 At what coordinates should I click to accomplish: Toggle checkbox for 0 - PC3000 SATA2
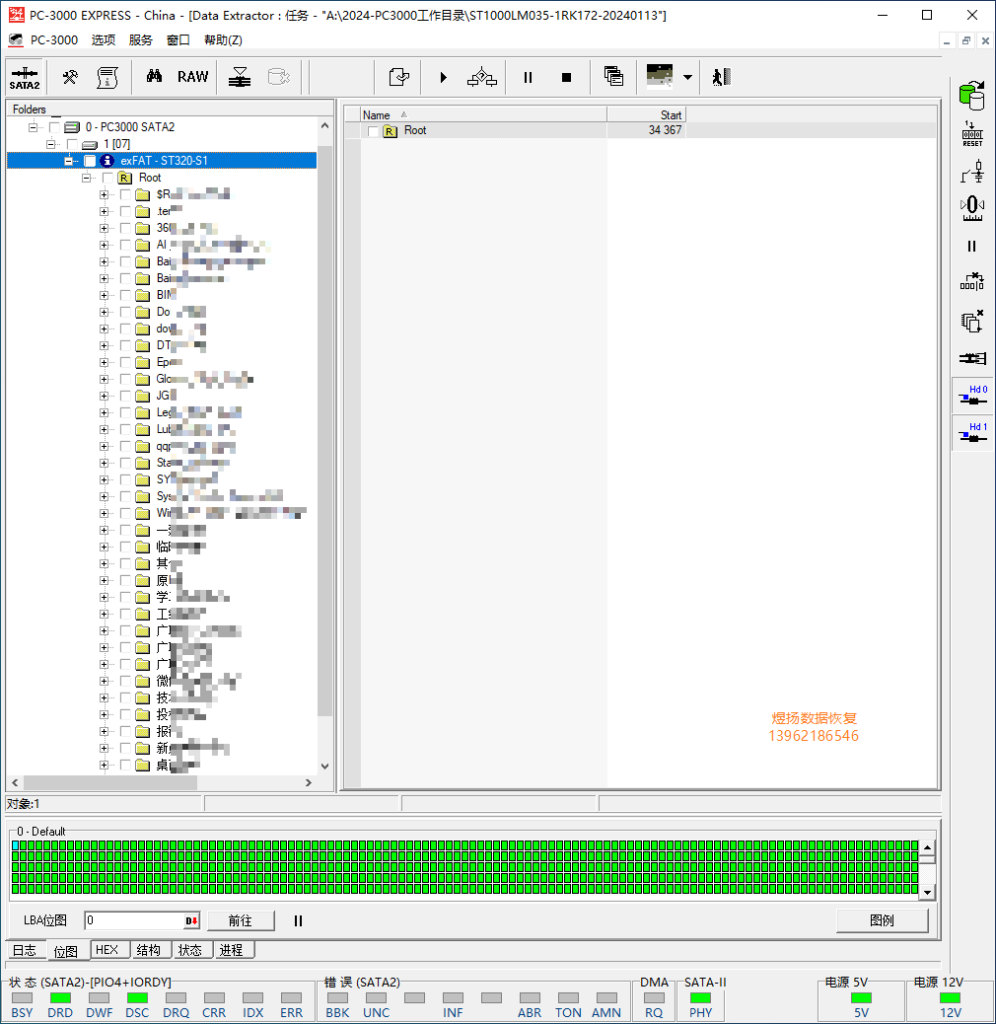pyautogui.click(x=54, y=127)
